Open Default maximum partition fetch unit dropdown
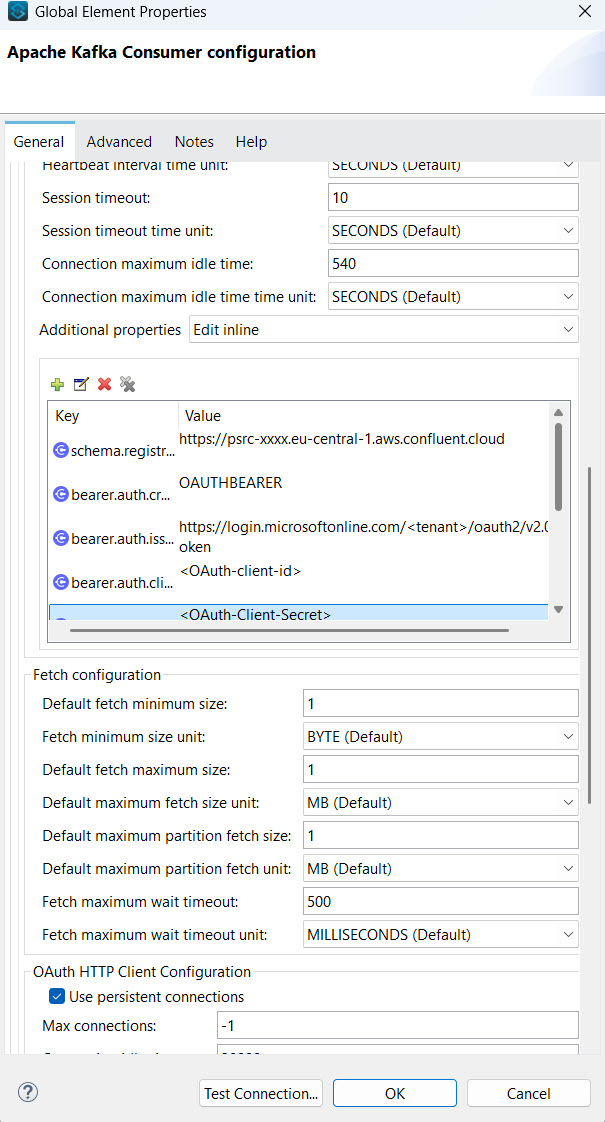Screen dimensions: 605x1122 pos(441,869)
